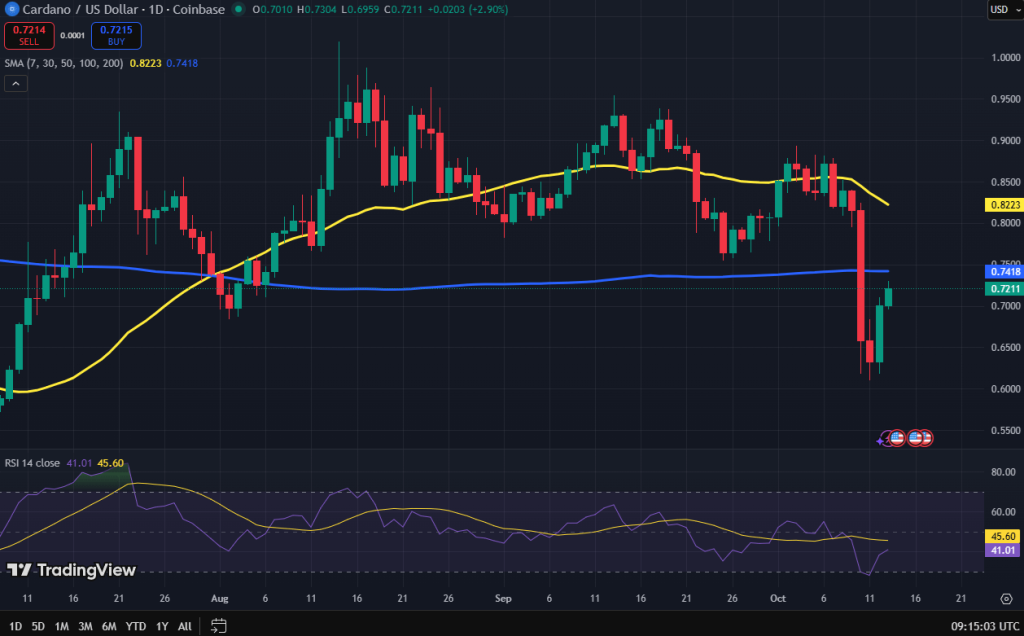The width and height of the screenshot is (1024, 636).
Task: Click the yellow 0.8223 SMA price axis label
Action: click(1004, 205)
